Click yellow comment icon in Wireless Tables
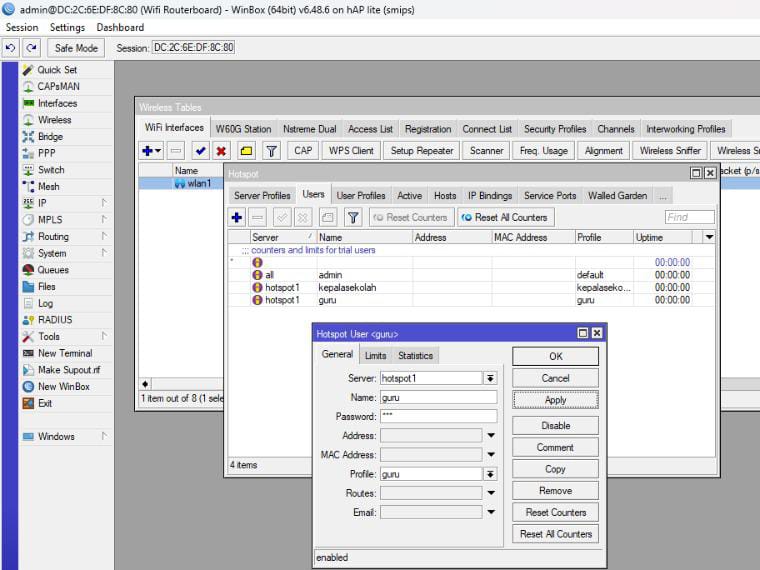The height and width of the screenshot is (570, 760). tap(246, 151)
